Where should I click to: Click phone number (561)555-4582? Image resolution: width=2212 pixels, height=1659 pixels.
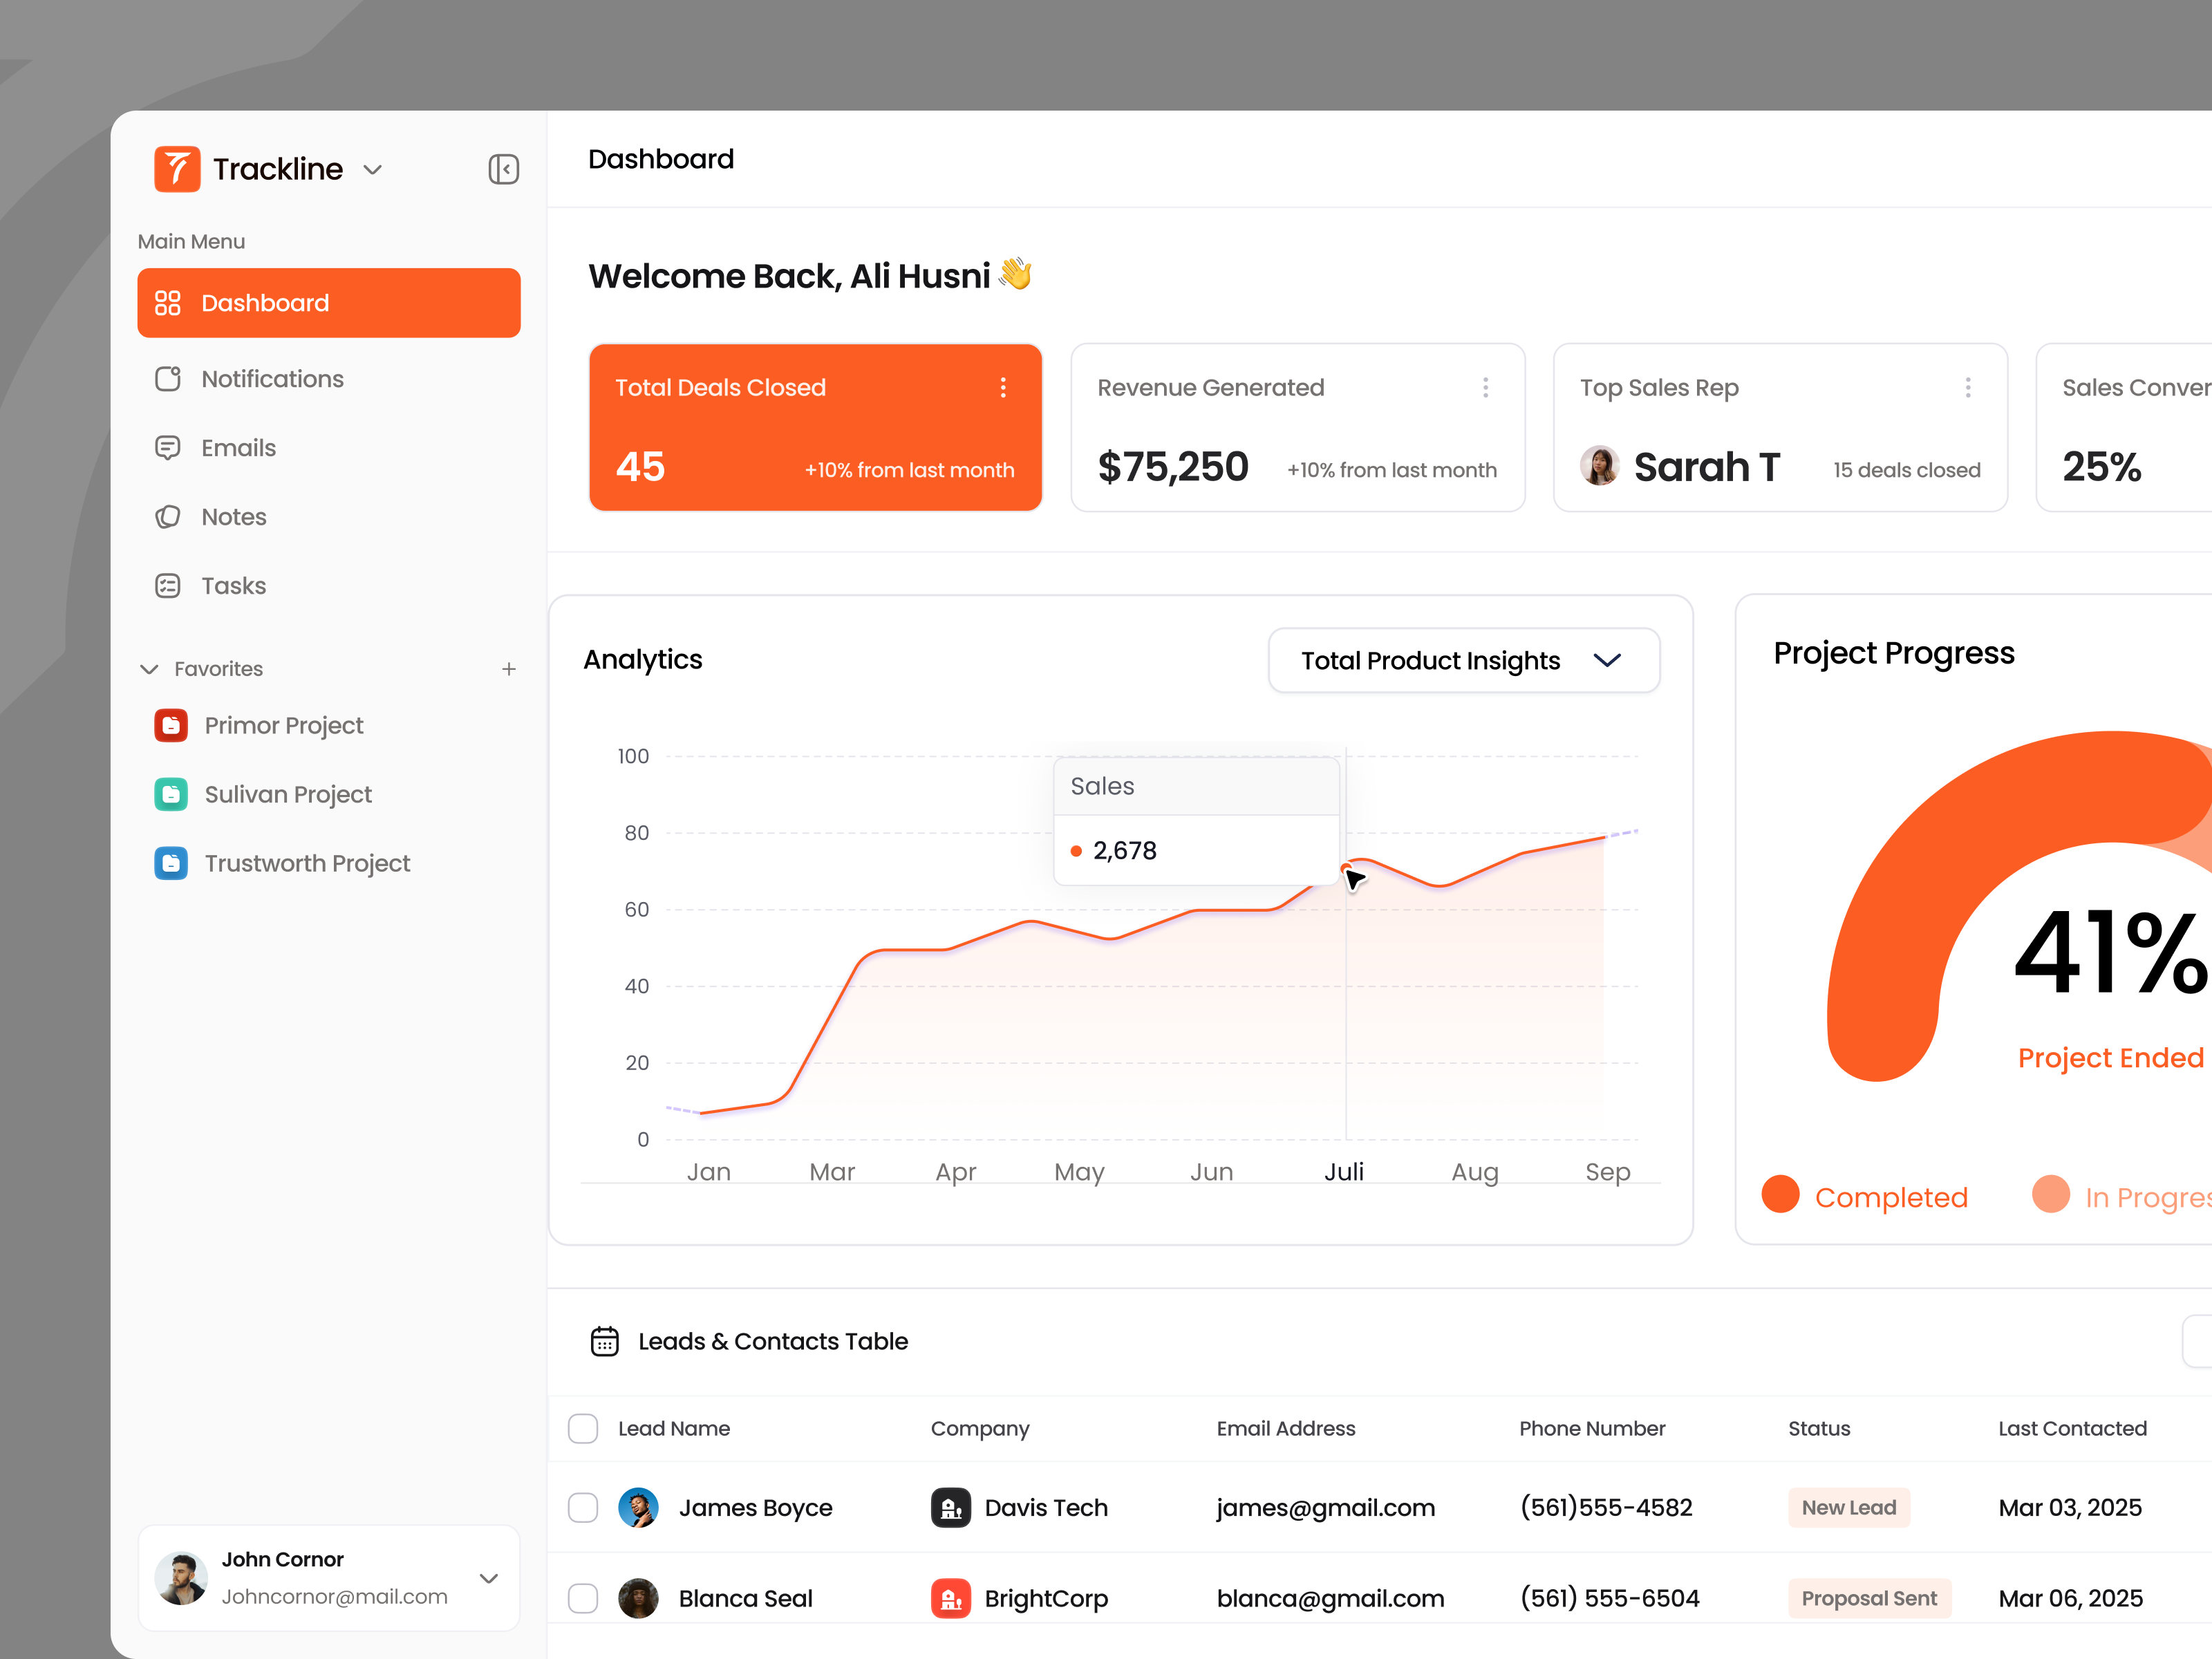tap(1606, 1507)
